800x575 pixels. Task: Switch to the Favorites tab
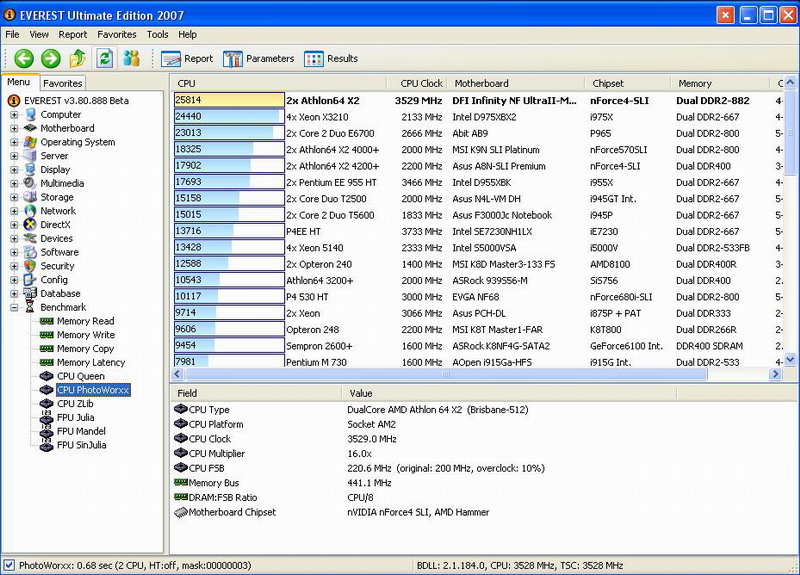63,83
